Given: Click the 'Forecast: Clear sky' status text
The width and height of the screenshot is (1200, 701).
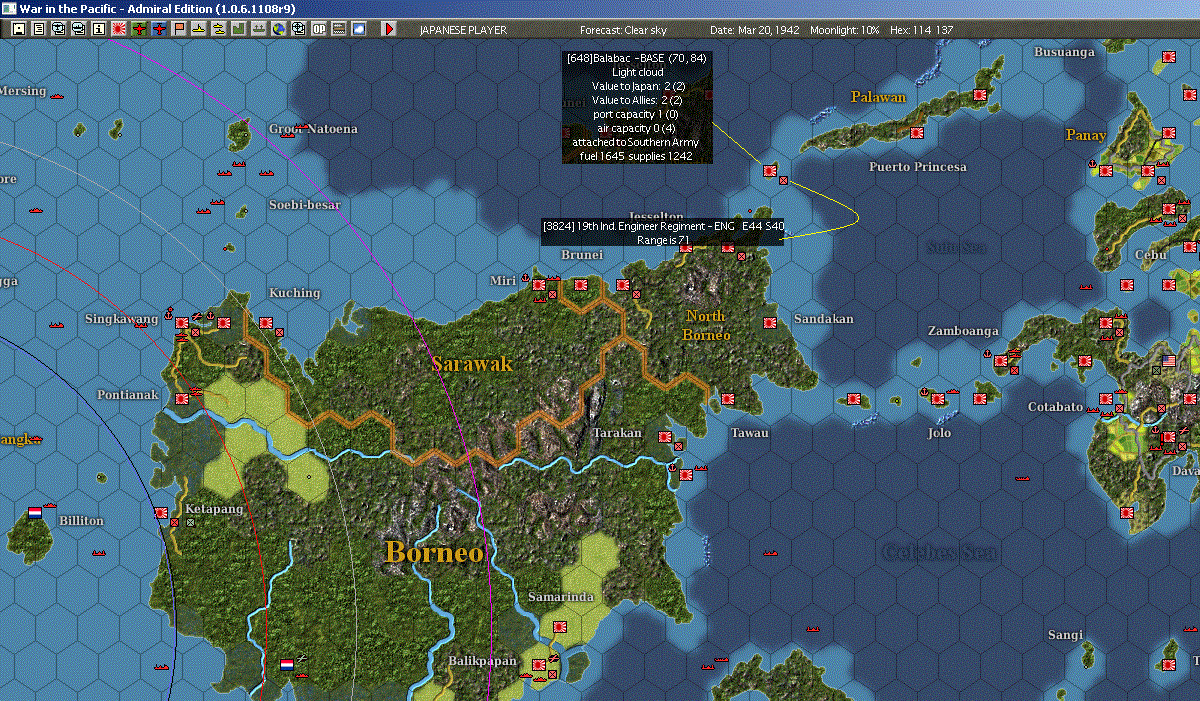Looking at the screenshot, I should click(x=623, y=30).
